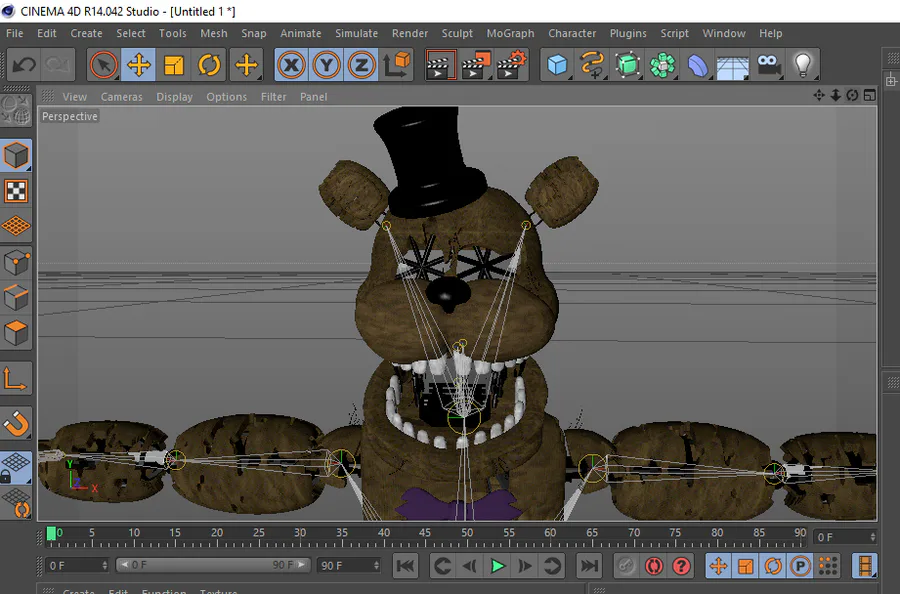Image resolution: width=900 pixels, height=594 pixels.
Task: Toggle X axis lock
Action: [x=292, y=64]
